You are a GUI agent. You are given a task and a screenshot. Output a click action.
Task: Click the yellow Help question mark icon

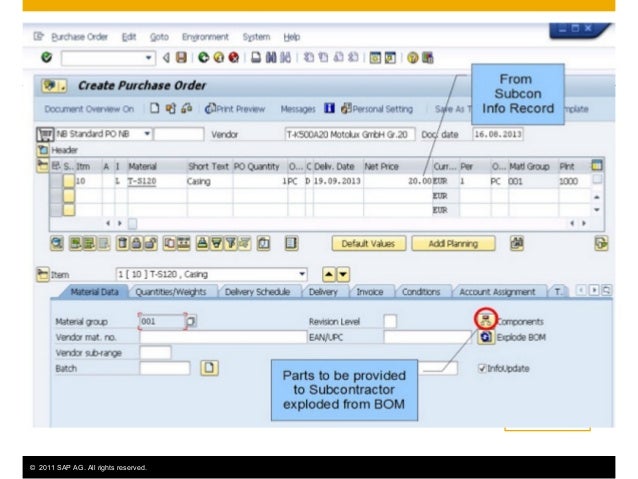pyautogui.click(x=413, y=57)
